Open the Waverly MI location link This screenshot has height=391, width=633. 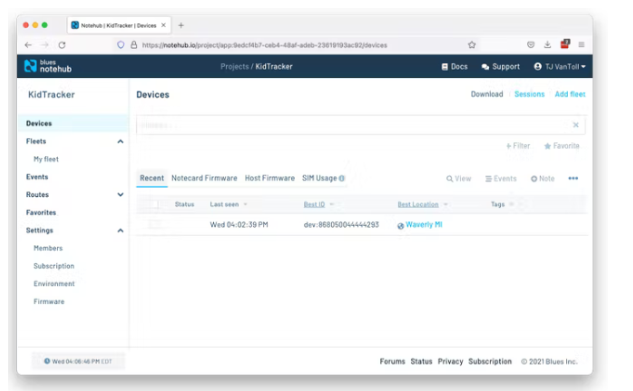424,225
